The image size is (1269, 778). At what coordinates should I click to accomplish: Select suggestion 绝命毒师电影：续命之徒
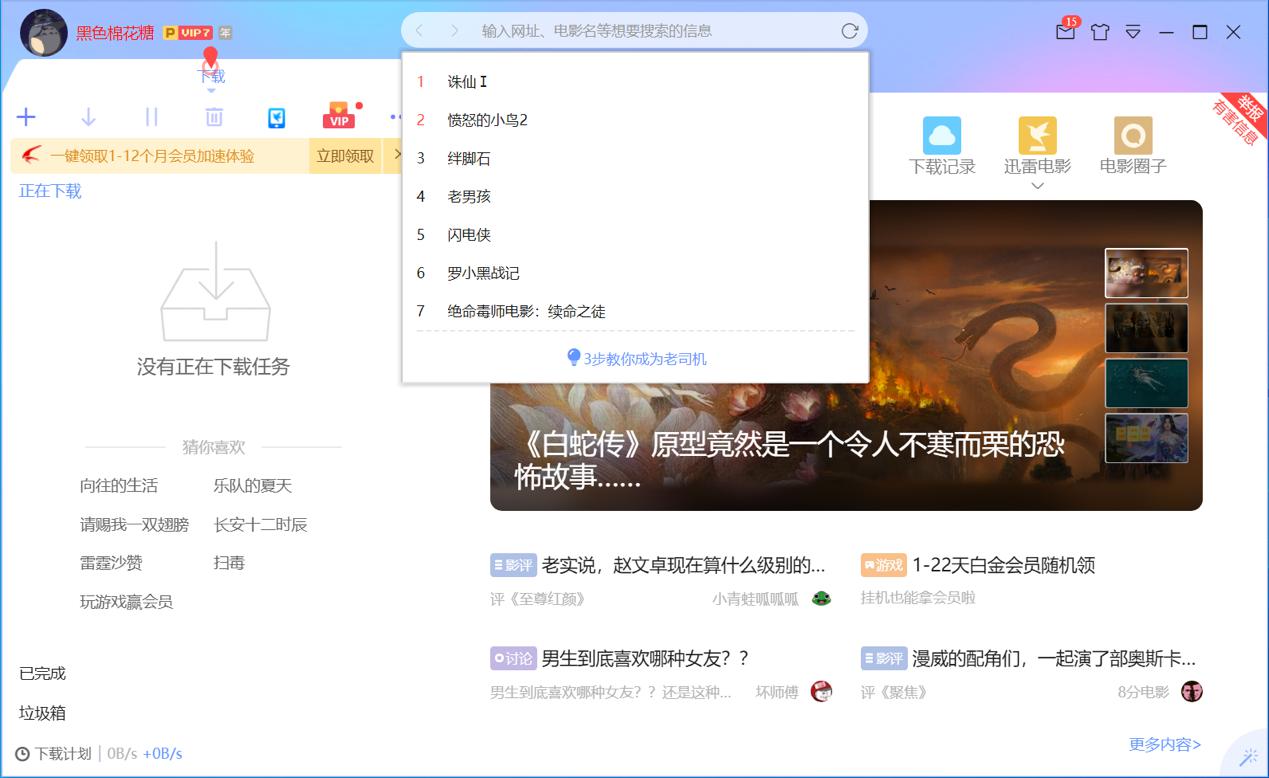[x=635, y=311]
